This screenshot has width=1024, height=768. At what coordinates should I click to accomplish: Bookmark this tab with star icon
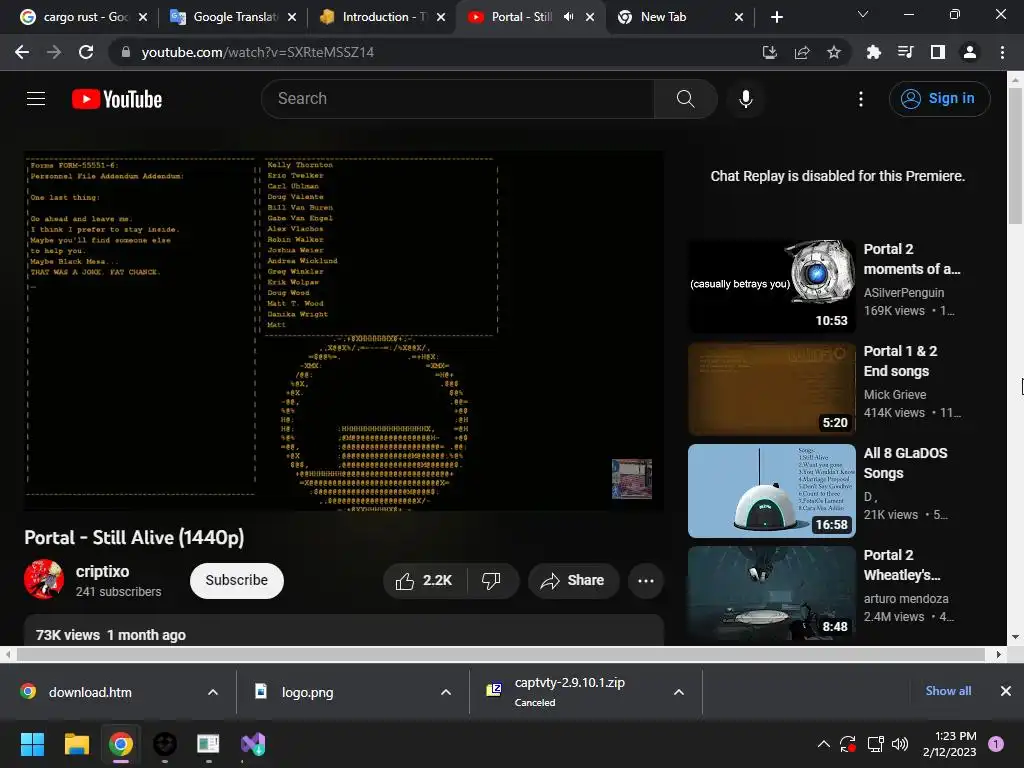[834, 52]
